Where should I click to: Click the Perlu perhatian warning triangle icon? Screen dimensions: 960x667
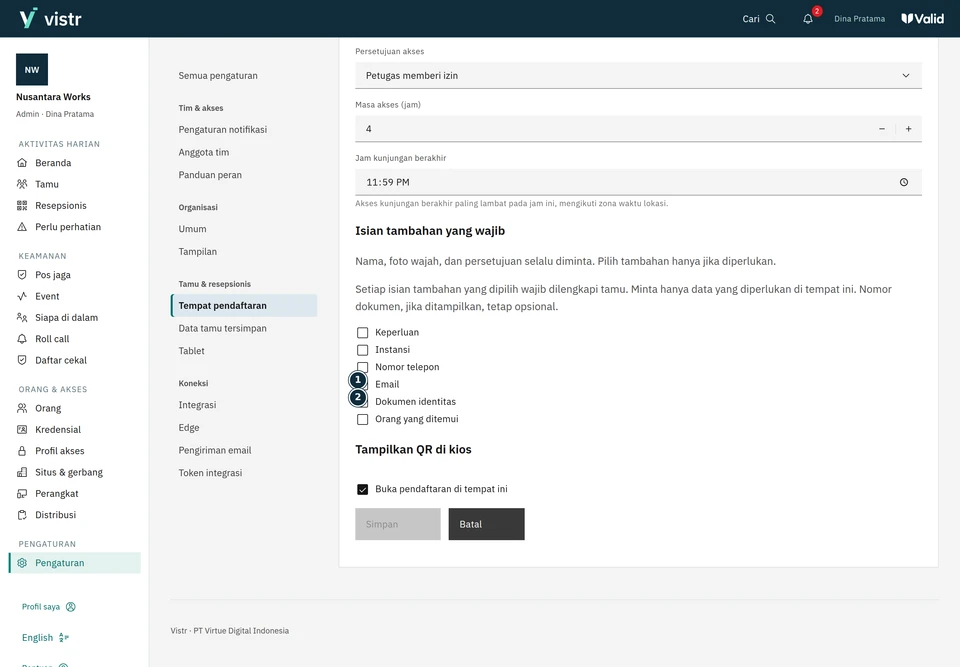point(22,227)
